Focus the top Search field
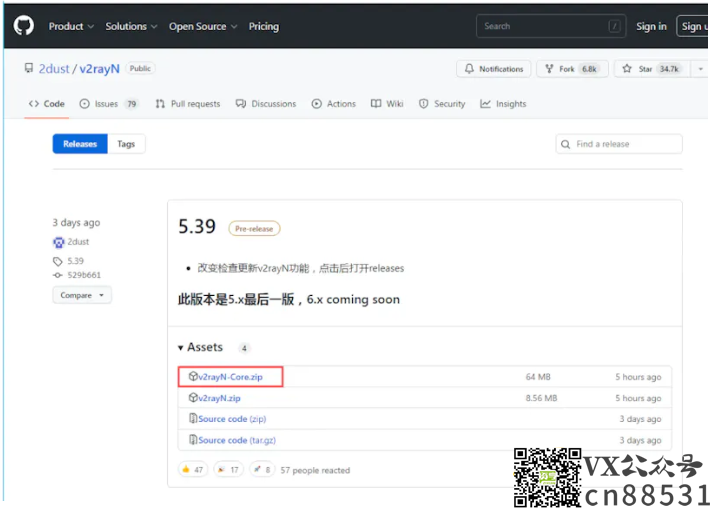Viewport: 713px width, 508px height. 551,26
